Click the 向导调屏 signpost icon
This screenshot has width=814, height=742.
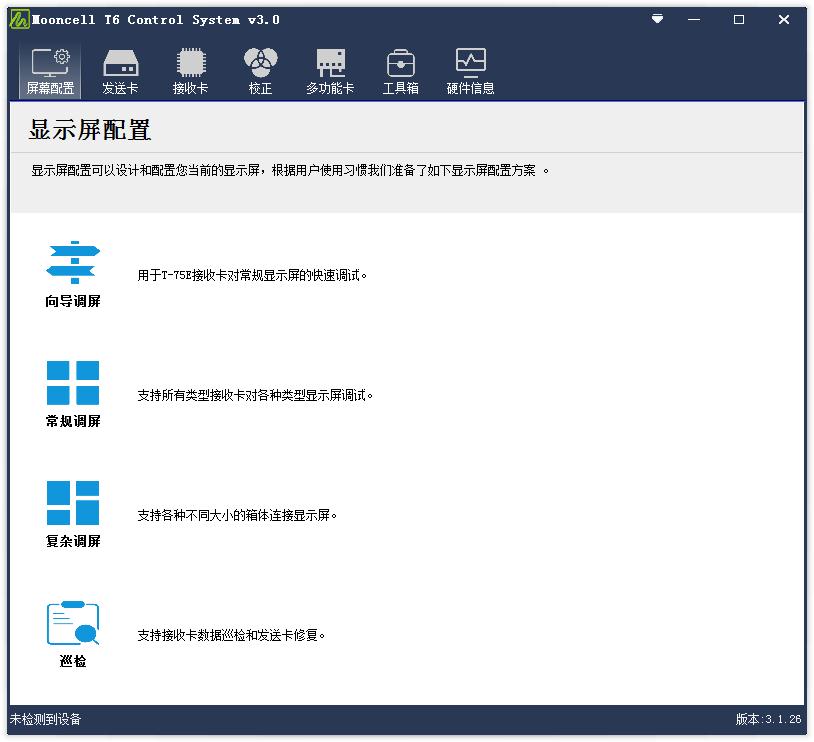pyautogui.click(x=73, y=263)
